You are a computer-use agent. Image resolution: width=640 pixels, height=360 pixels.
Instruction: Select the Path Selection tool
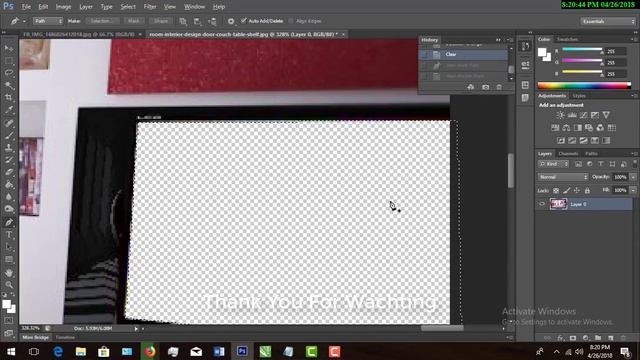(x=9, y=247)
